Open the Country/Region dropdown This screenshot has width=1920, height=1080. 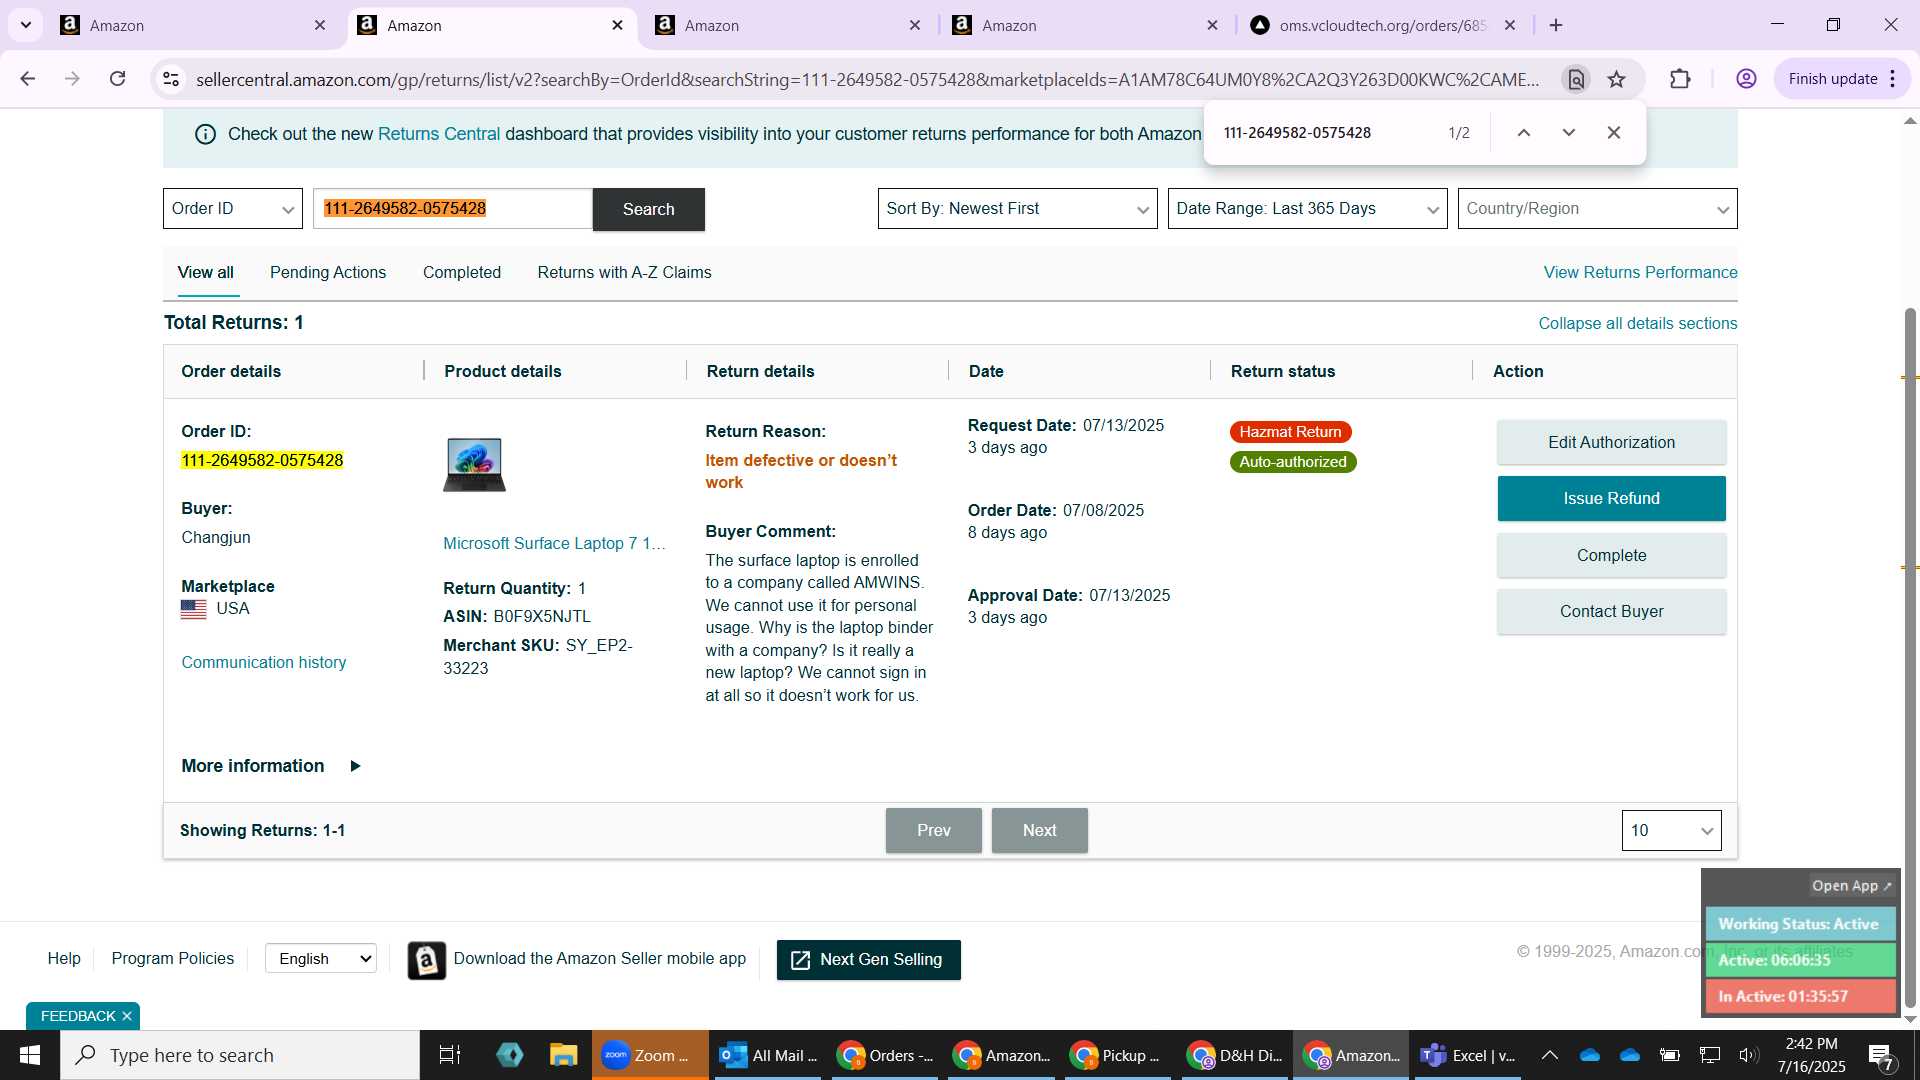pos(1597,208)
